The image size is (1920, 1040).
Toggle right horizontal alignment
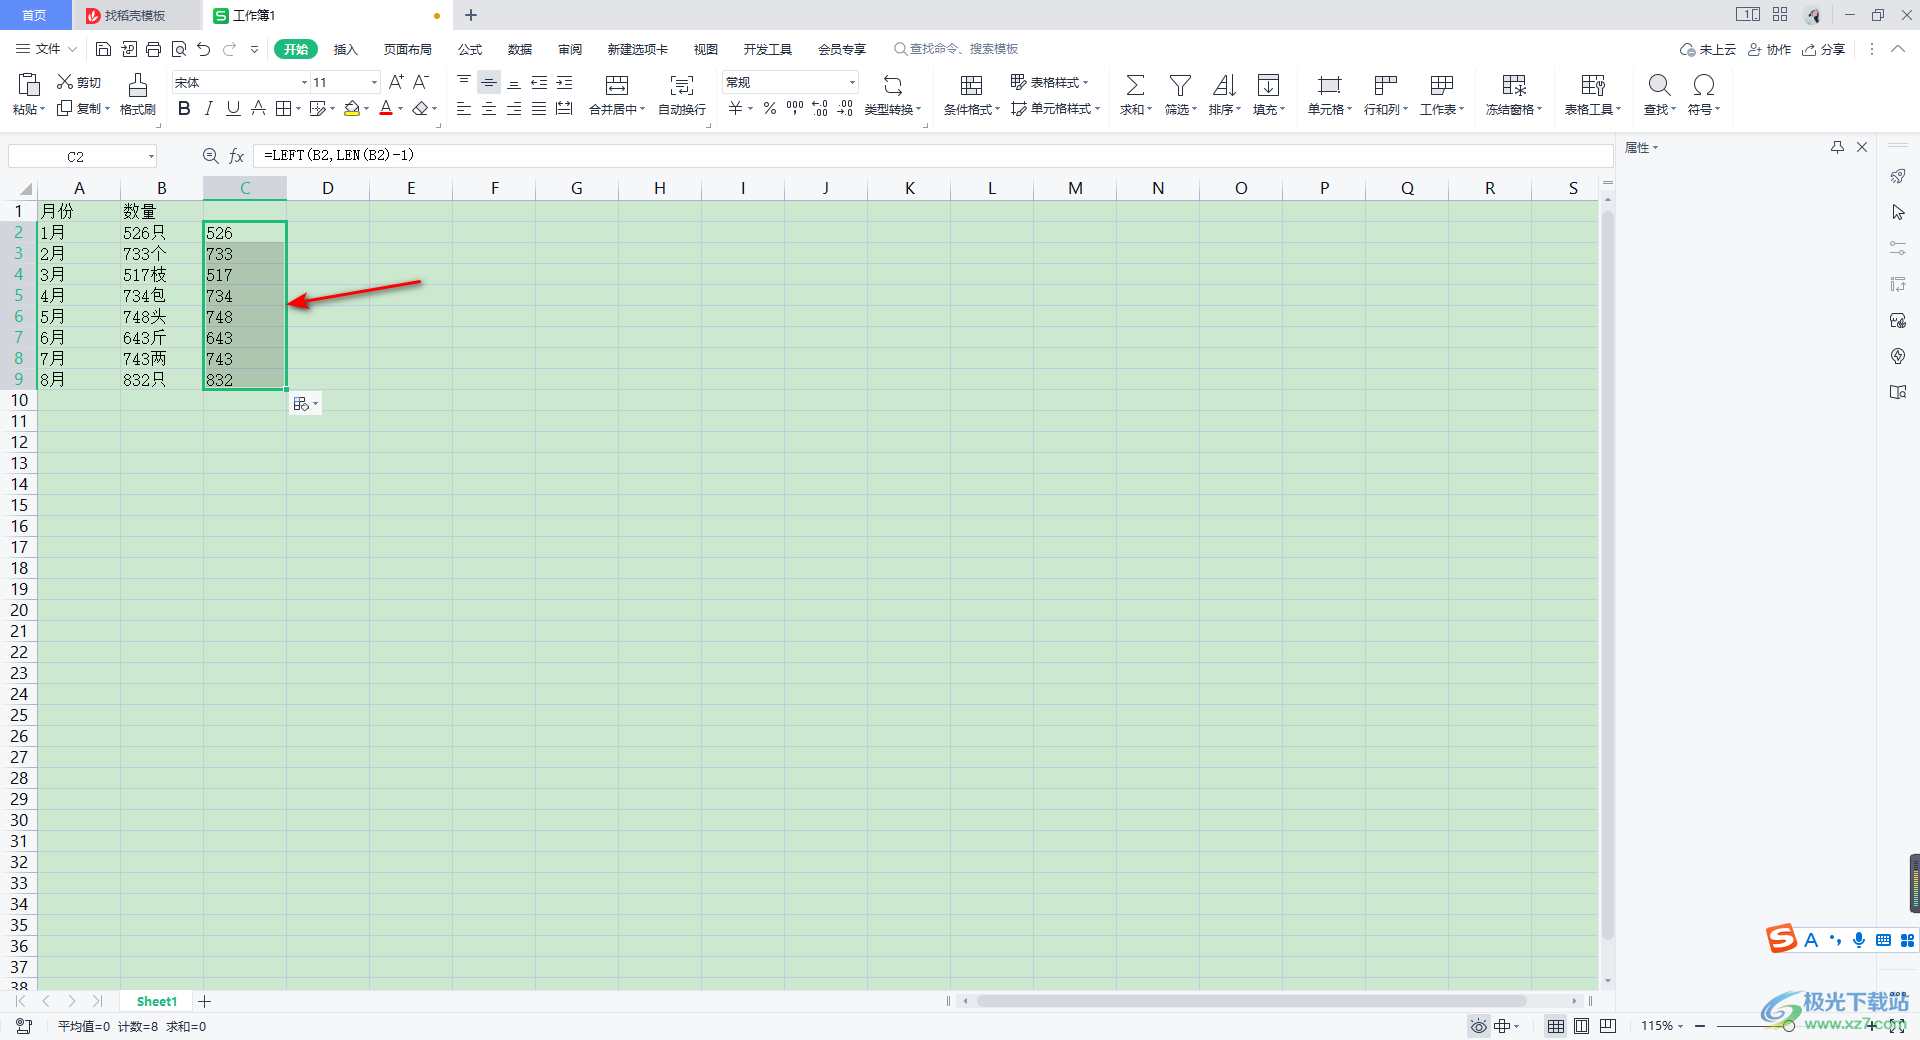pos(514,108)
